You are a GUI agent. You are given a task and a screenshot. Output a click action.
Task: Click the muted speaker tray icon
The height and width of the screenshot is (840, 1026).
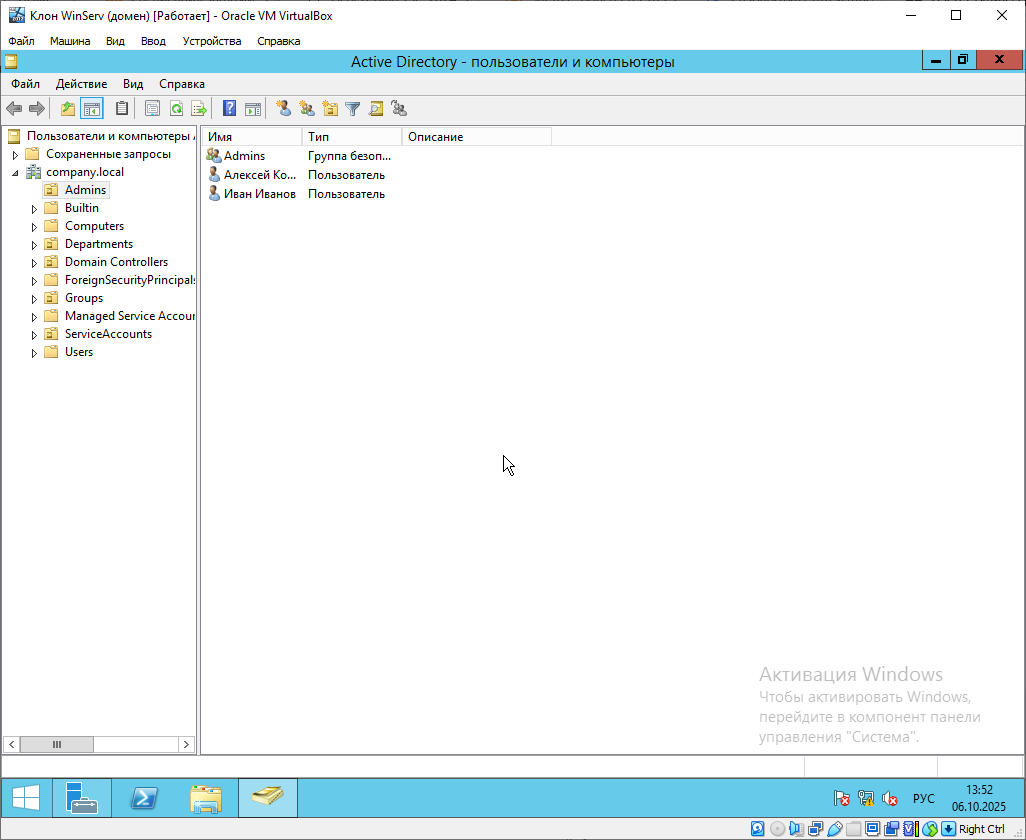[x=889, y=798]
